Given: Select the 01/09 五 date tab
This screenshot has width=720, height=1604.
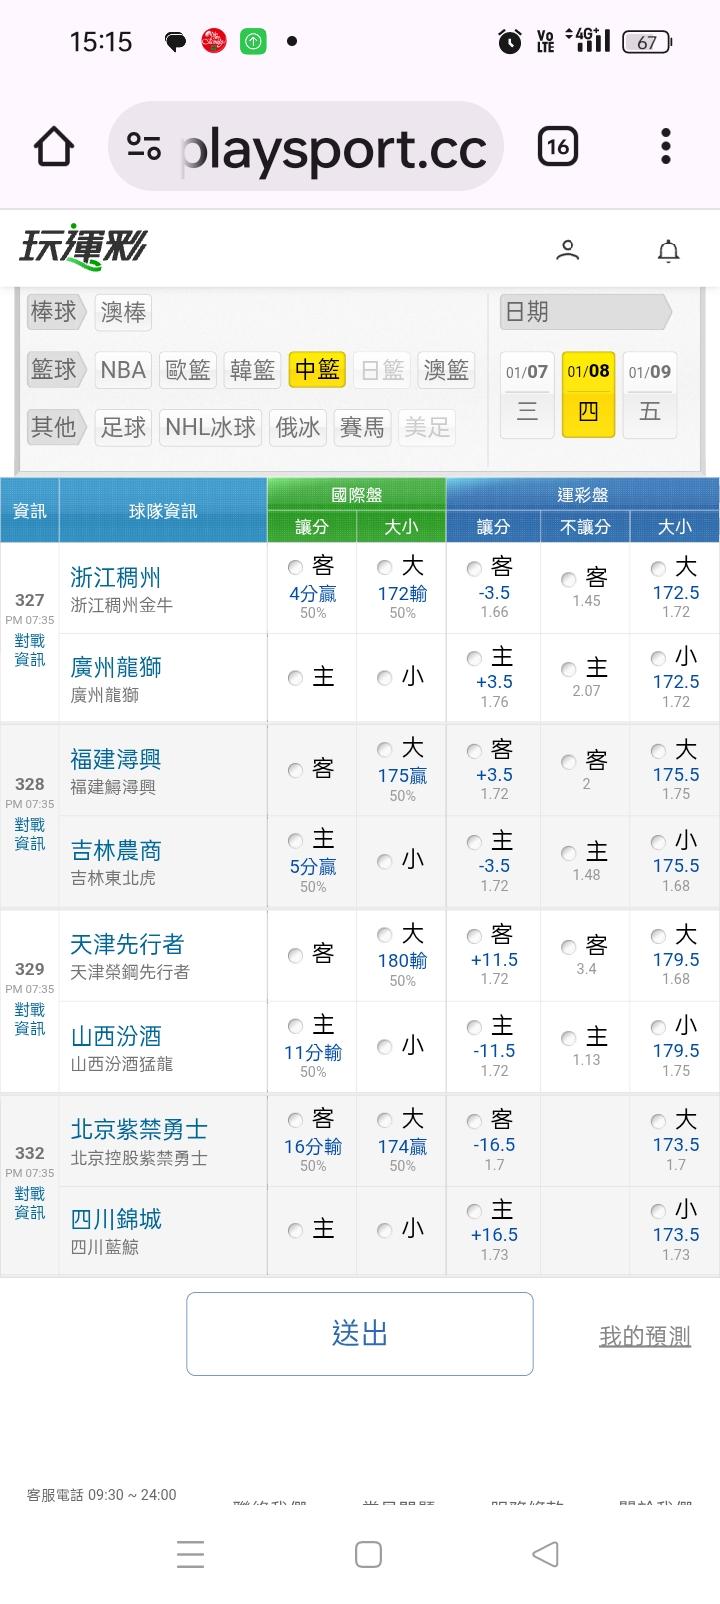Looking at the screenshot, I should (x=649, y=394).
